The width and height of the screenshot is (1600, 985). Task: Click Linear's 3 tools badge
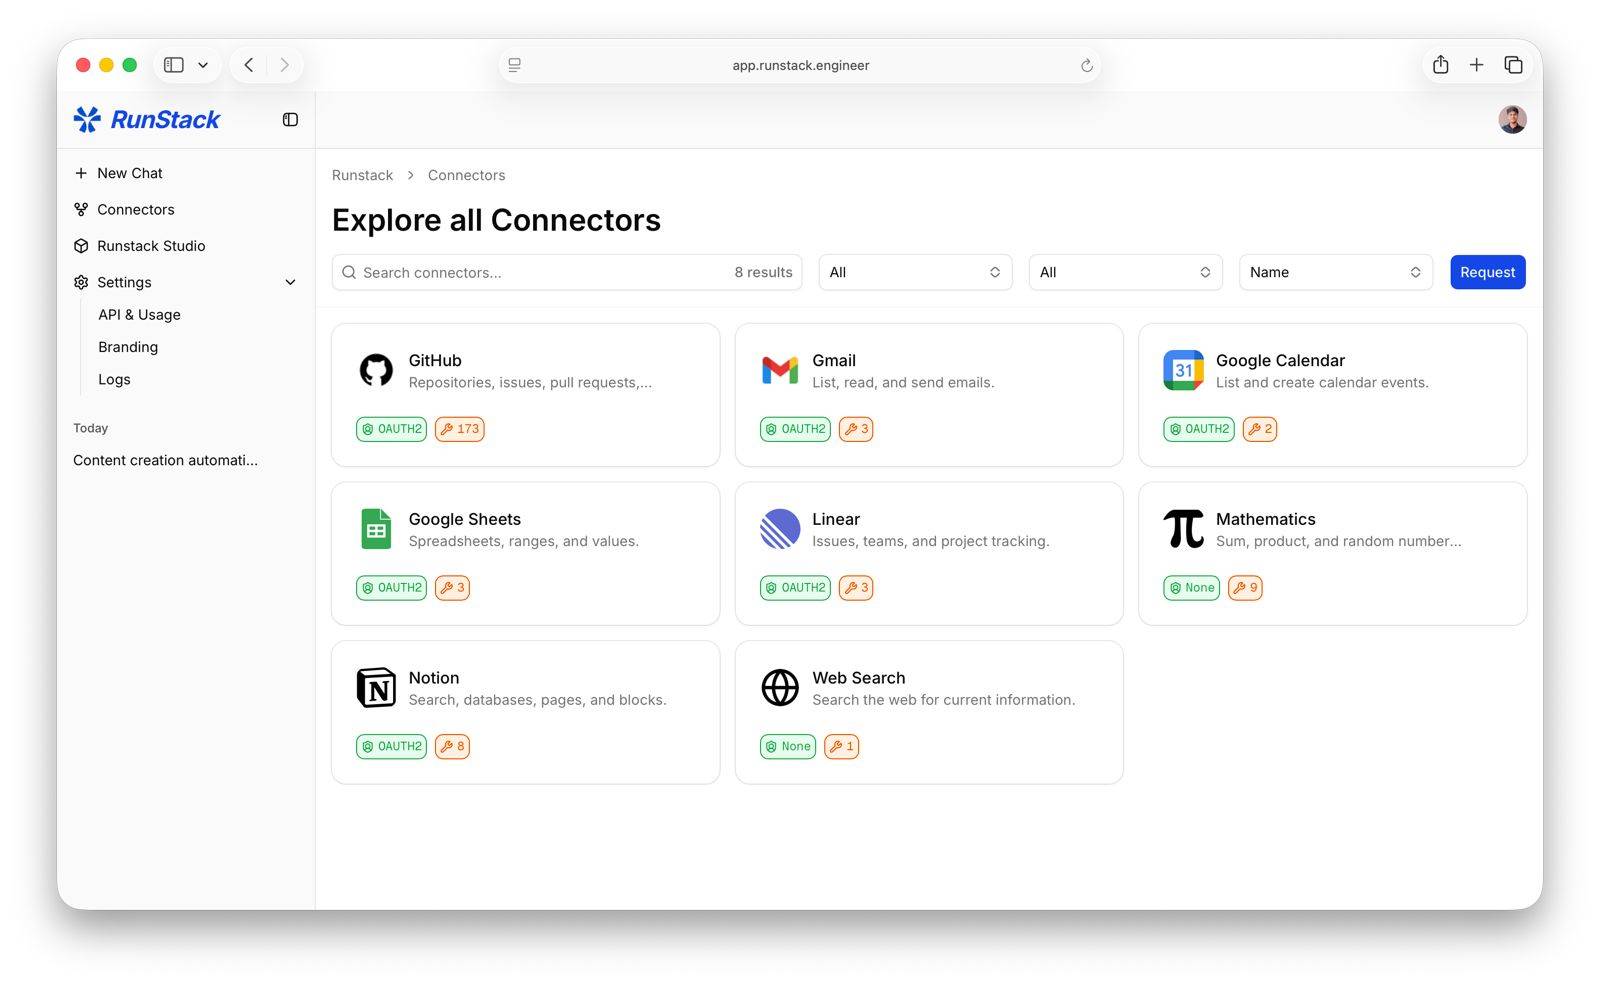856,588
